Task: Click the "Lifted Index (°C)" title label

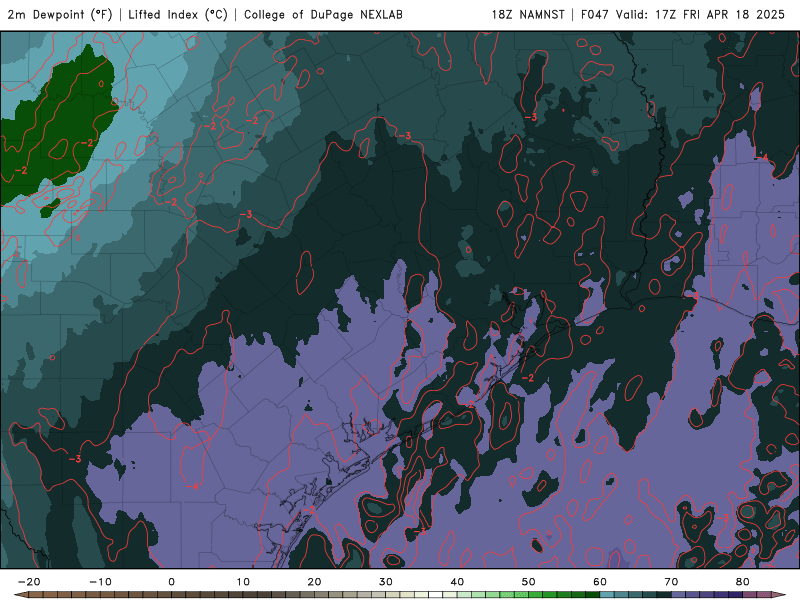Action: click(x=178, y=15)
